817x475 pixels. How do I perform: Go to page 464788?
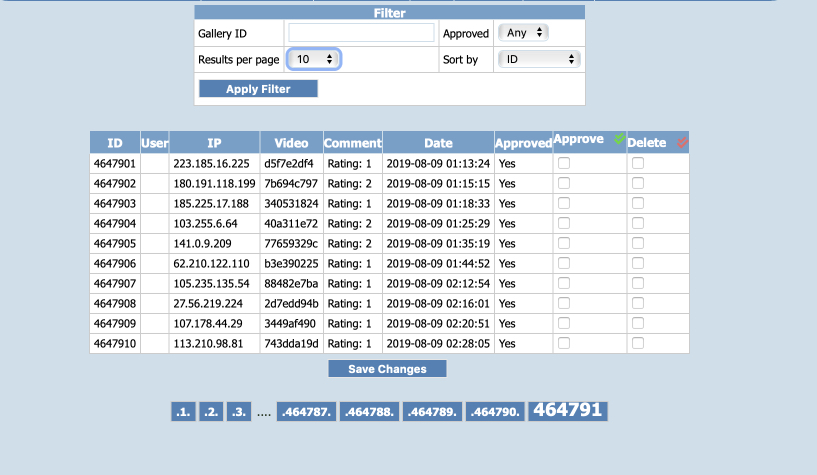tap(369, 411)
